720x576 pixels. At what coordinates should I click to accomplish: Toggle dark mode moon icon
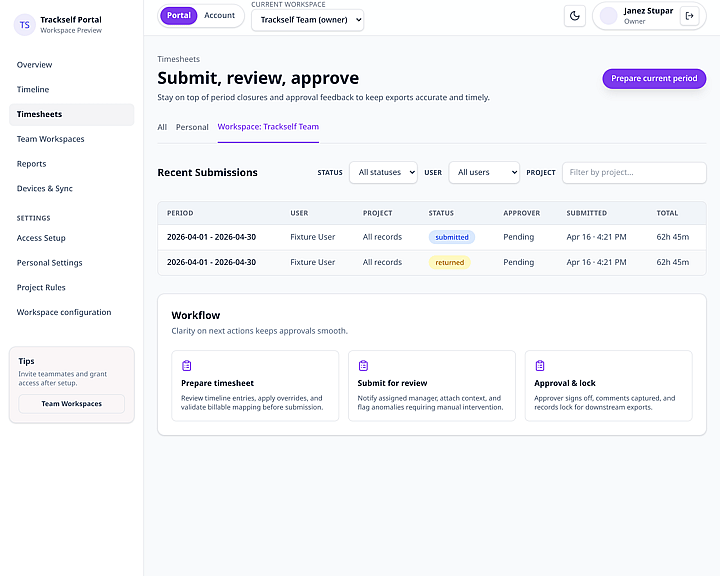[574, 16]
